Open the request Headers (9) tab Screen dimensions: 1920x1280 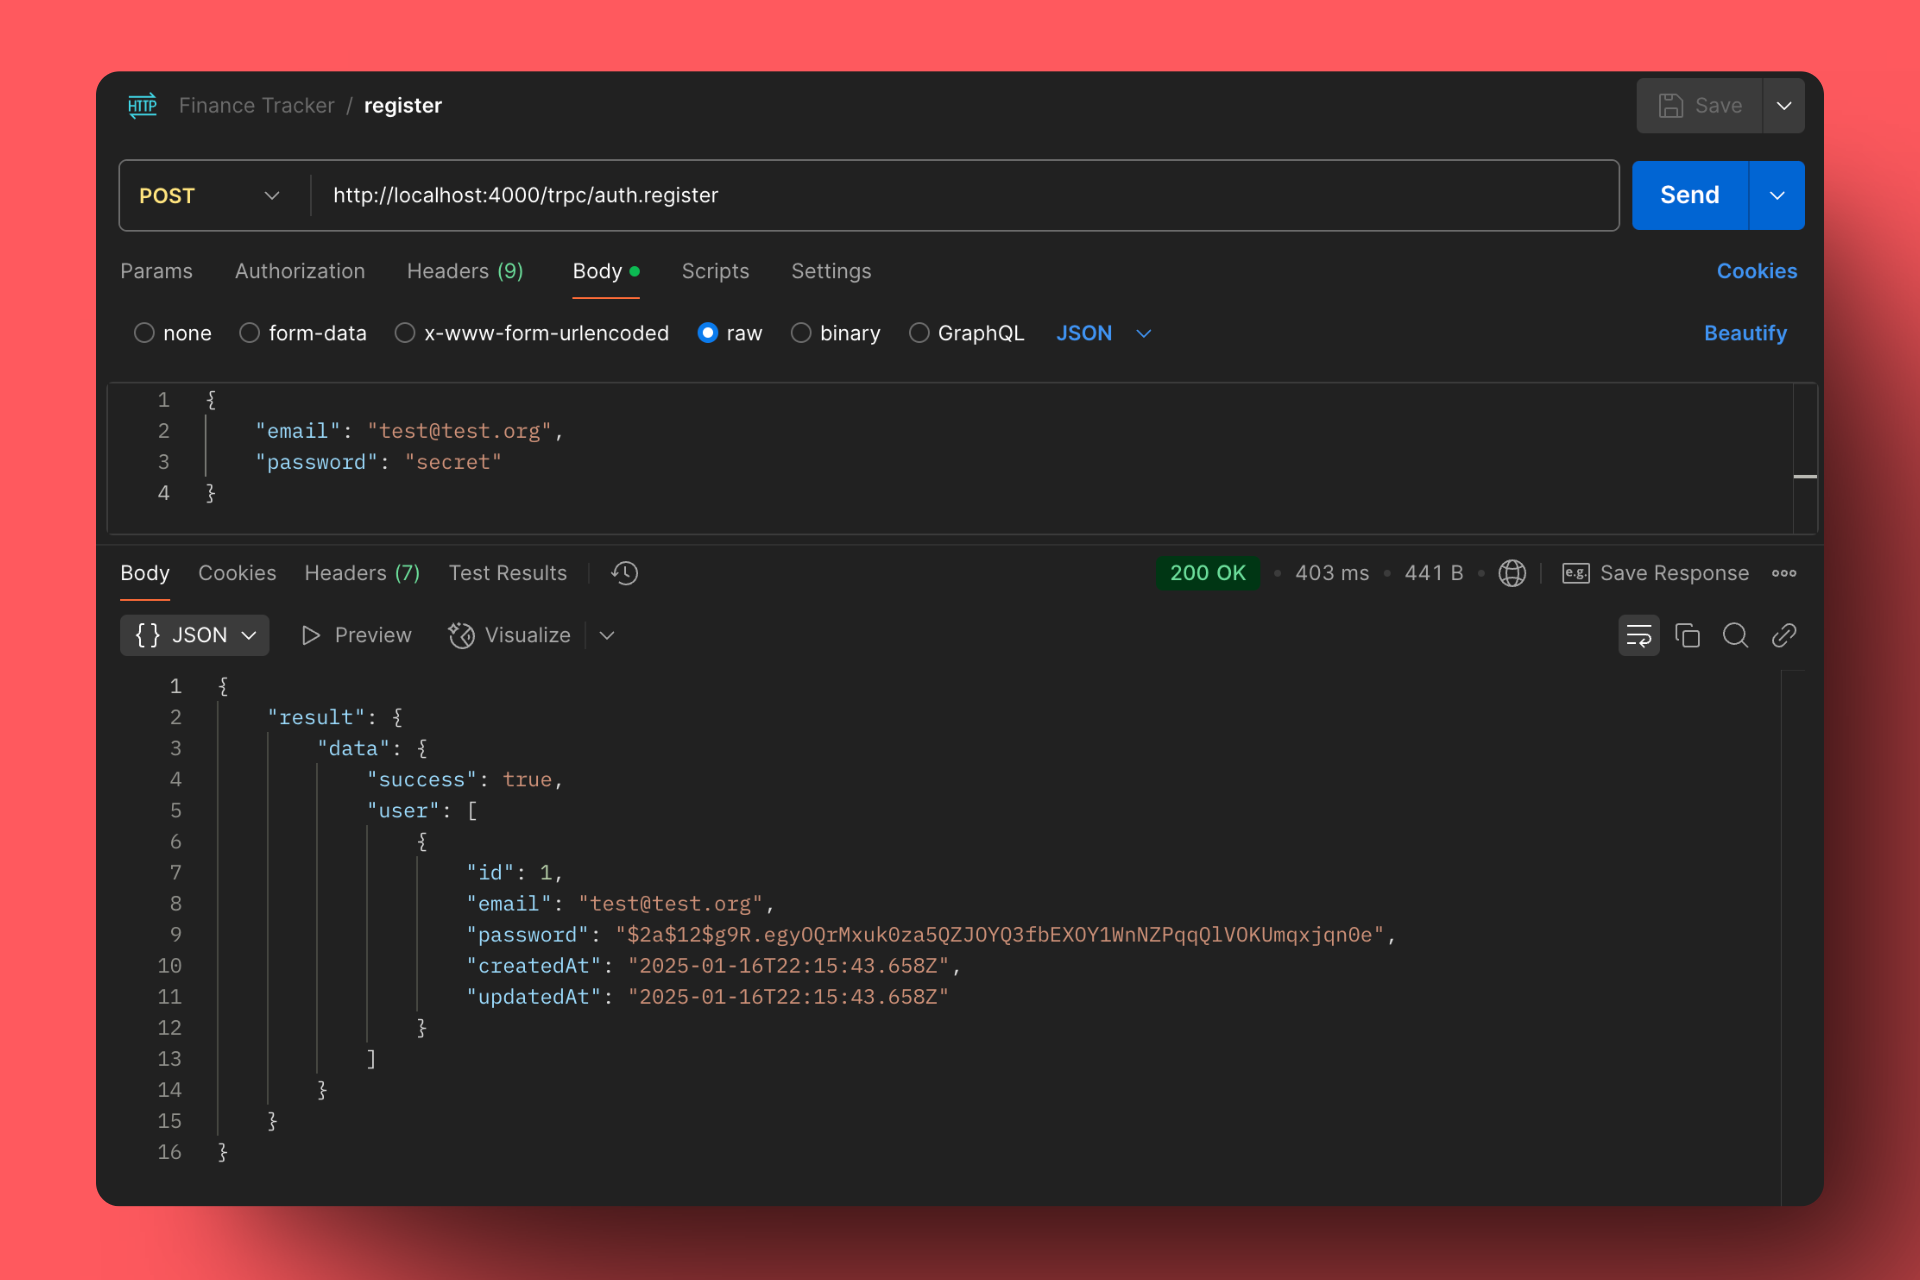tap(465, 271)
